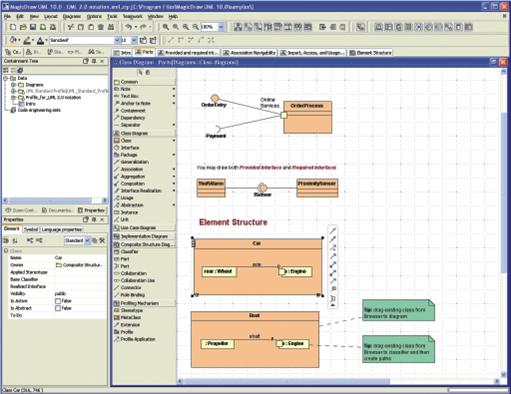This screenshot has width=511, height=394.
Task: Switch to the Intro diagram tab
Action: pos(122,53)
